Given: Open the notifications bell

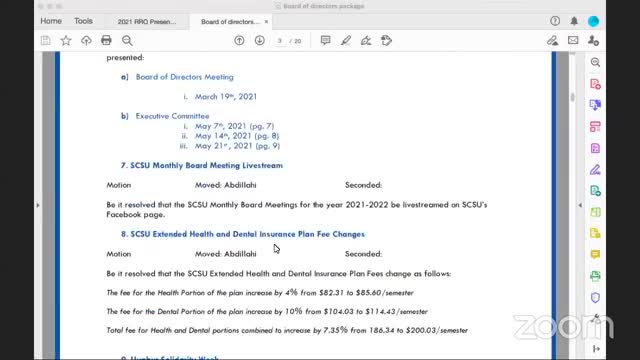Looking at the screenshot, I should click(x=574, y=21).
